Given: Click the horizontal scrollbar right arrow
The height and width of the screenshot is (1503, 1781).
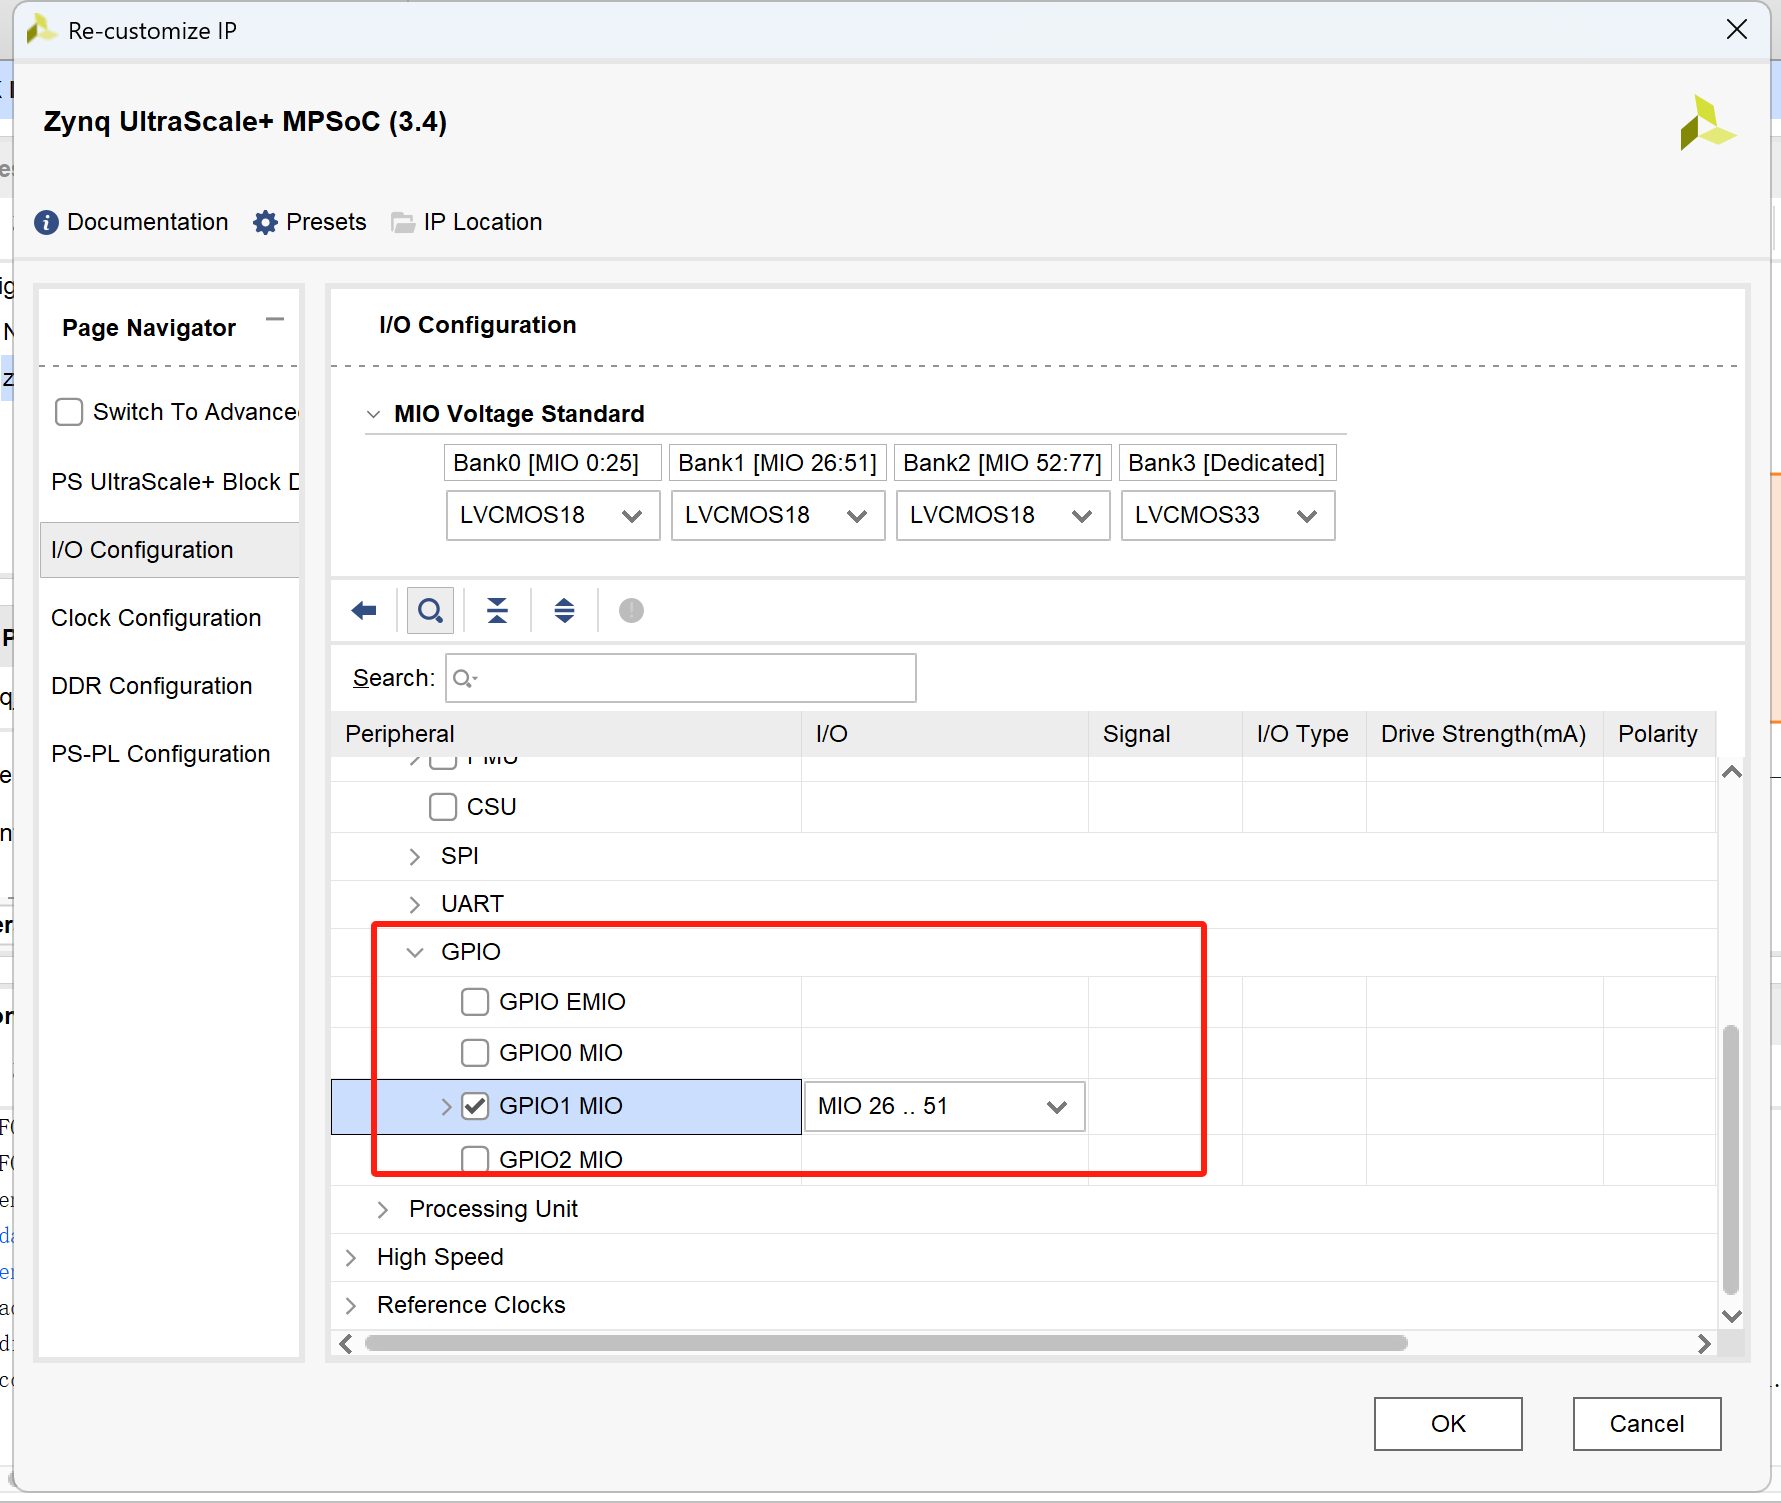Looking at the screenshot, I should pos(1704,1344).
